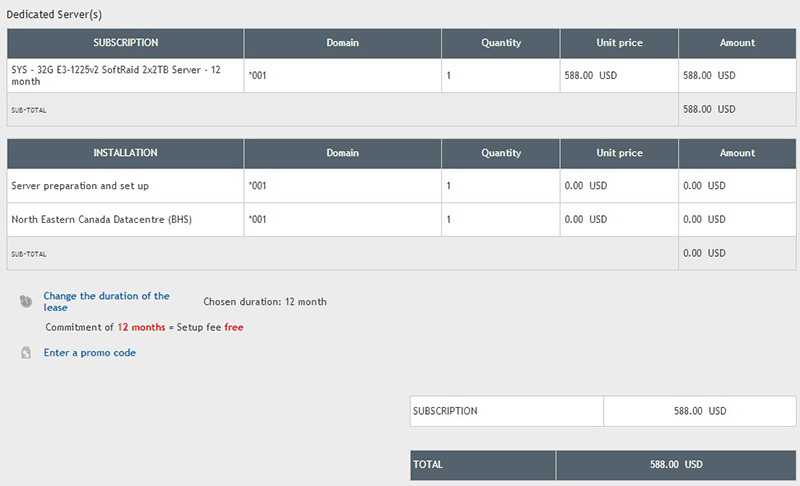The width and height of the screenshot is (800, 486).
Task: Click the Dedicated Server(s) heading
Action: click(x=54, y=14)
